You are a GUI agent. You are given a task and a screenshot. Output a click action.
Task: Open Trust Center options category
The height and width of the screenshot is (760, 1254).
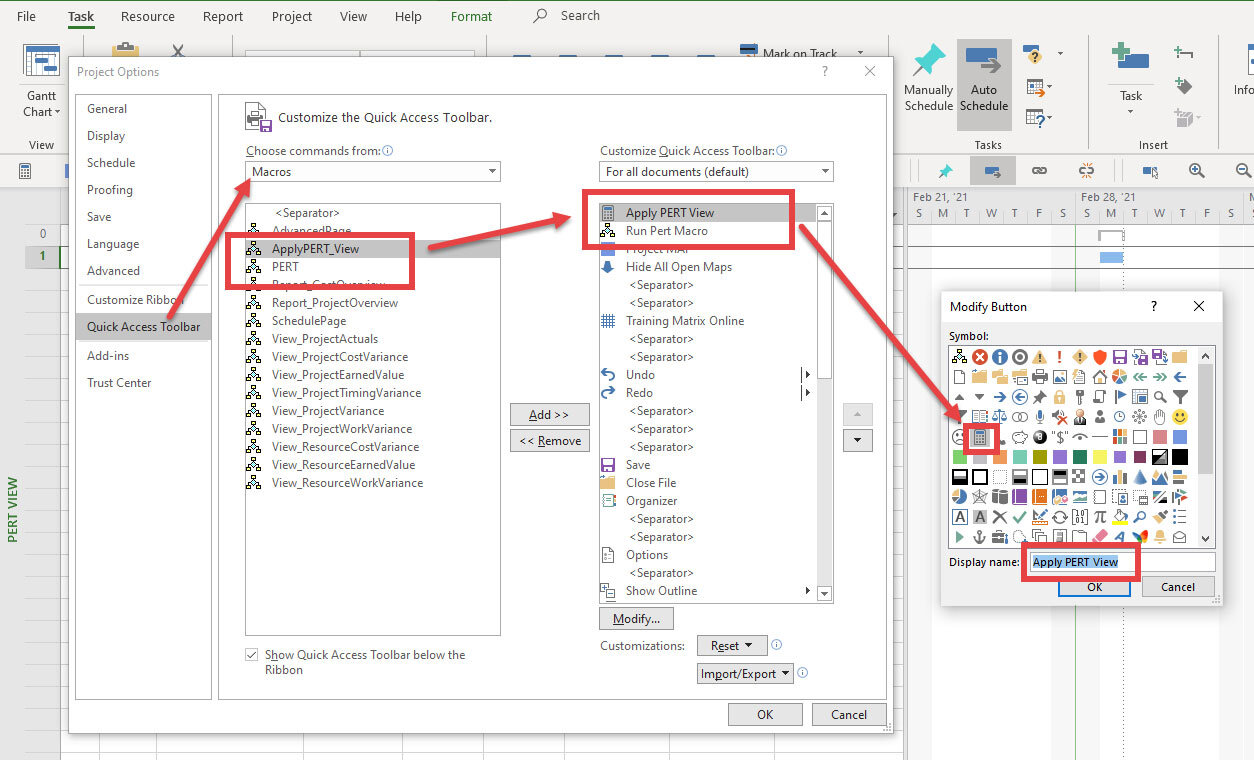pyautogui.click(x=119, y=383)
